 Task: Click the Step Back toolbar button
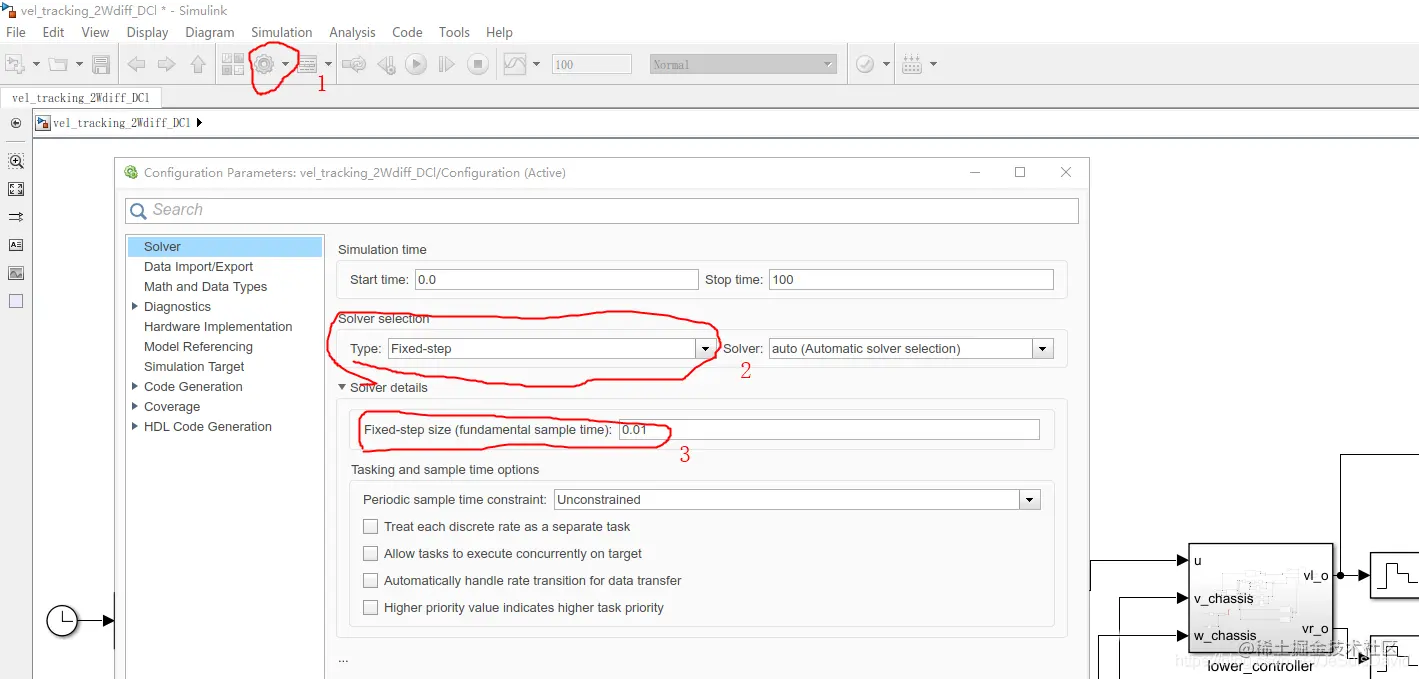(x=386, y=65)
